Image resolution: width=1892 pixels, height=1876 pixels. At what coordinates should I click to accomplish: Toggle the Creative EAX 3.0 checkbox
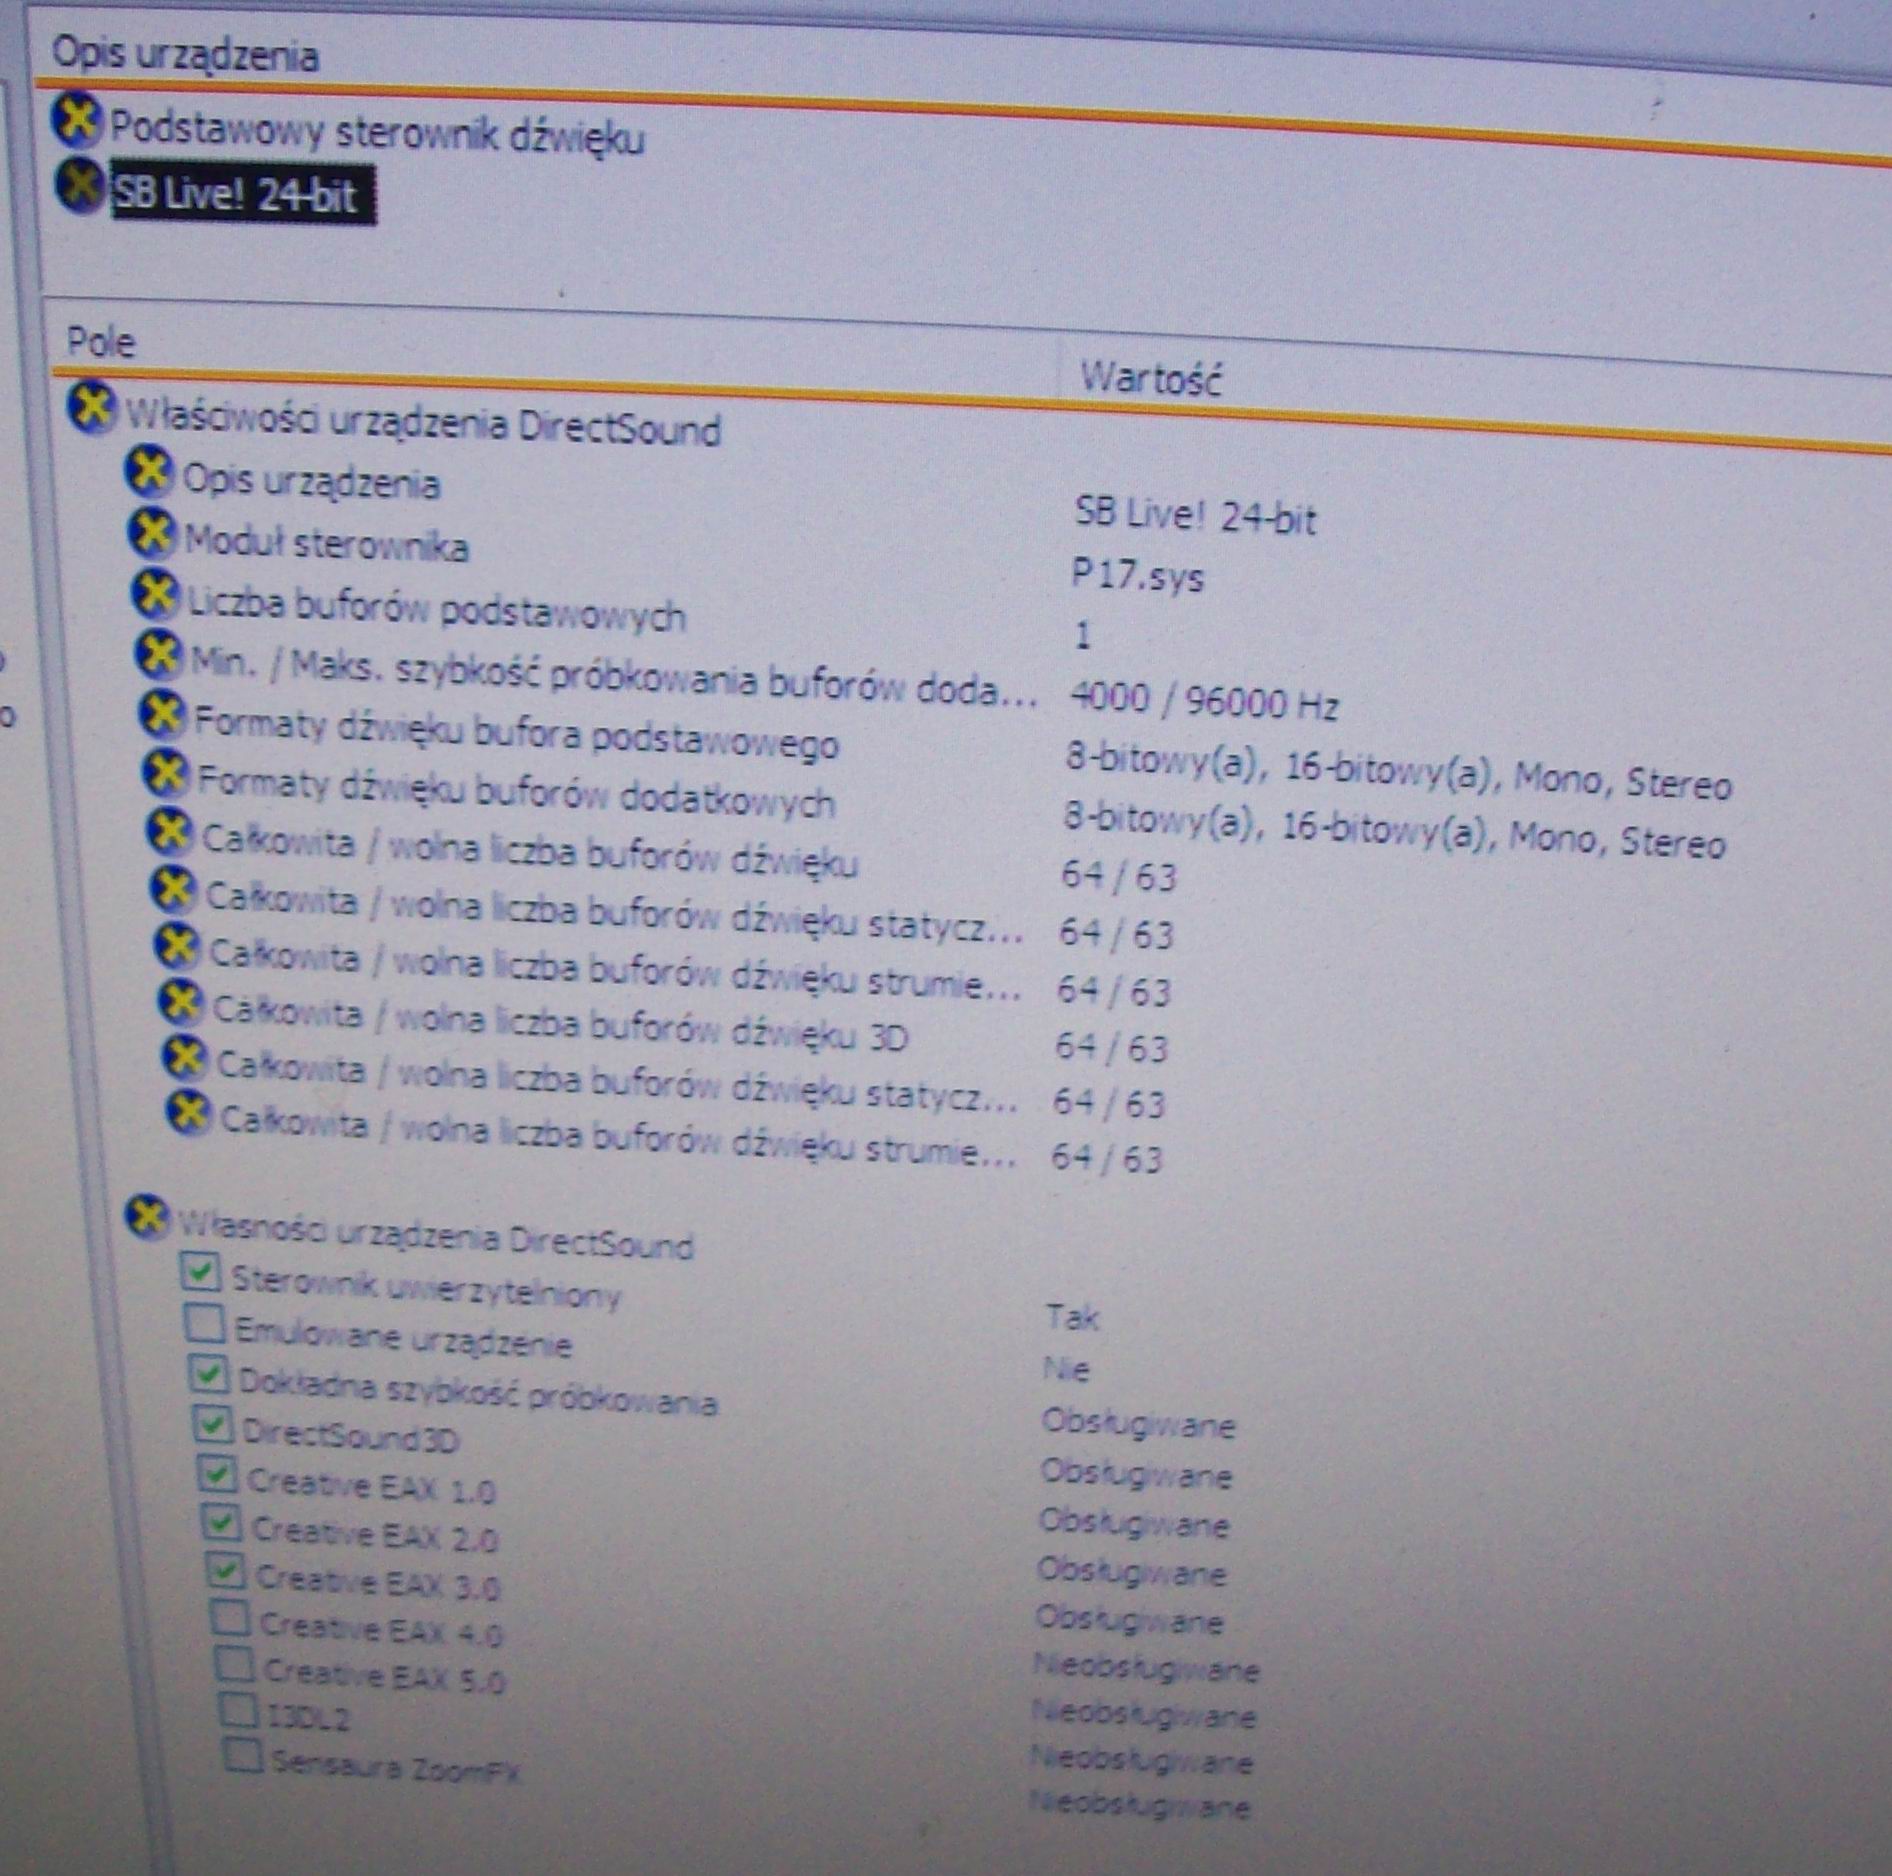226,1571
